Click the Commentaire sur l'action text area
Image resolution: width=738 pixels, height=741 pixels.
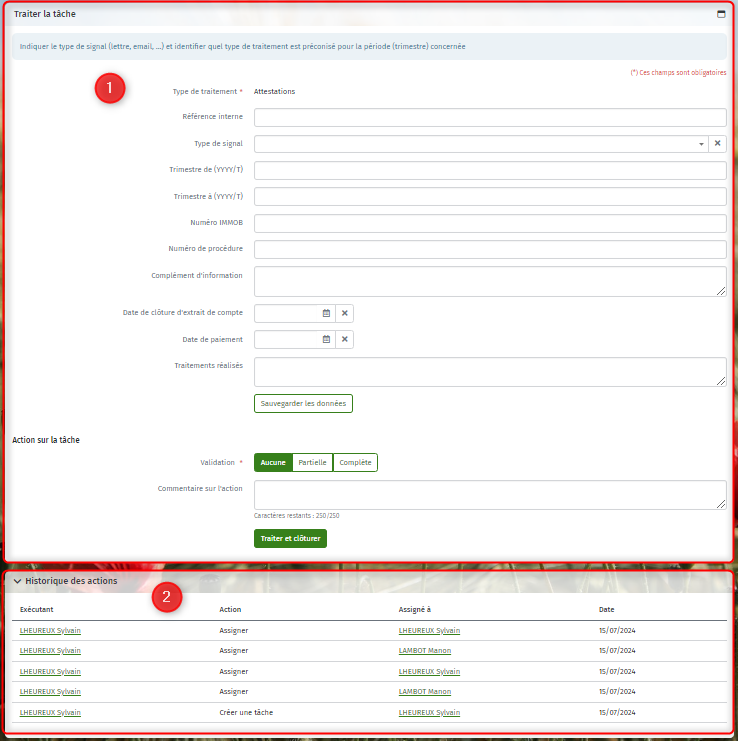pos(490,495)
